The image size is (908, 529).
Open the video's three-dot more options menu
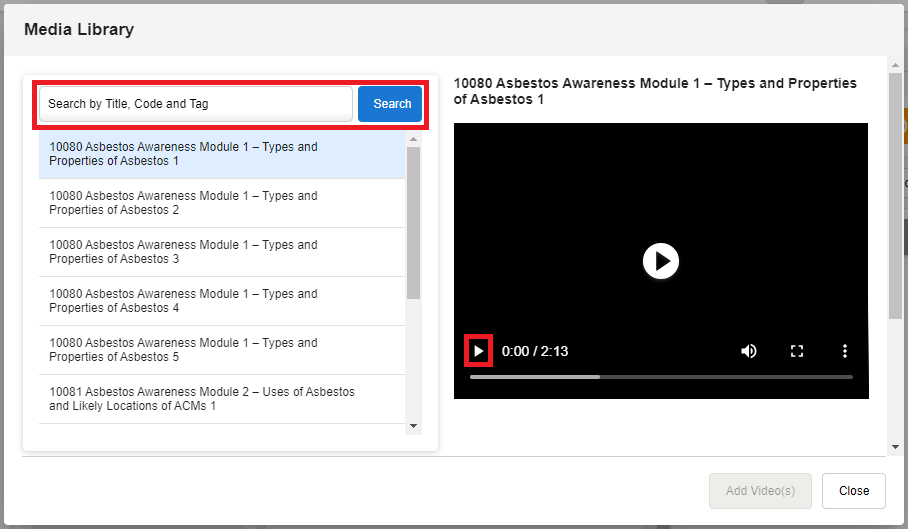[x=845, y=351]
